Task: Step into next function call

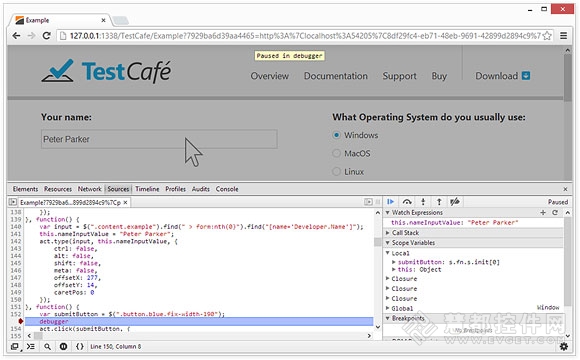Action: click(423, 202)
